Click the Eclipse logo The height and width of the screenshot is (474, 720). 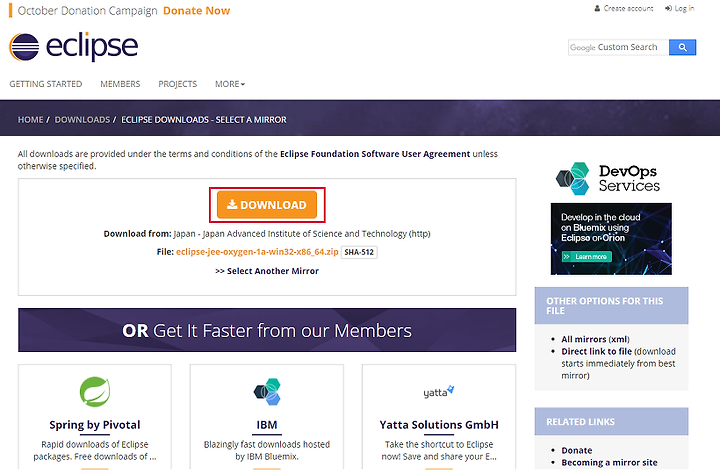73,47
